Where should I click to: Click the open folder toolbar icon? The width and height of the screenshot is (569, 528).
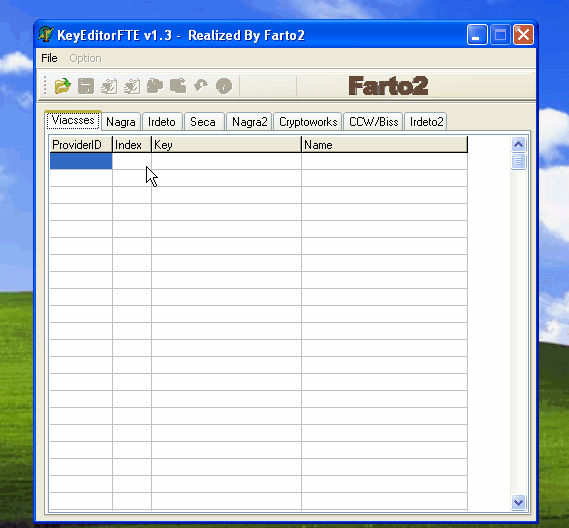(62, 86)
